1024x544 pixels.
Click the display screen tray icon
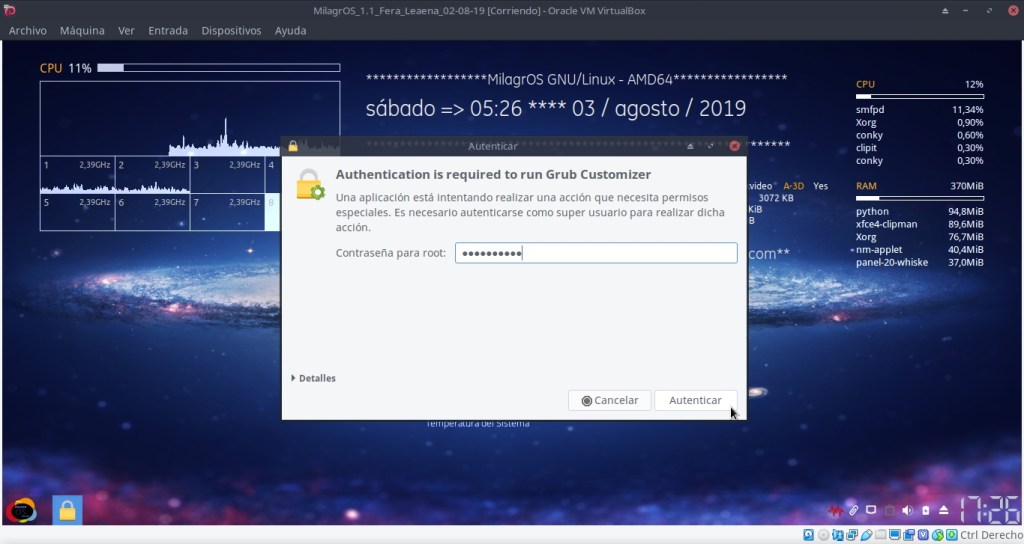(871, 510)
